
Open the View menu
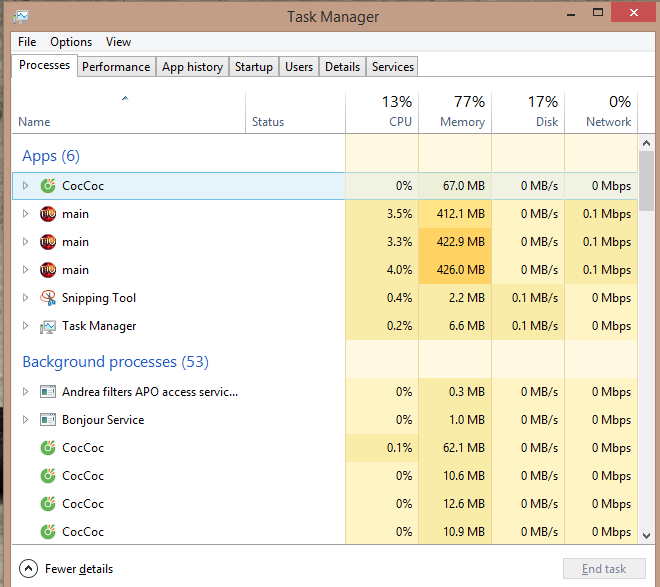(x=118, y=42)
